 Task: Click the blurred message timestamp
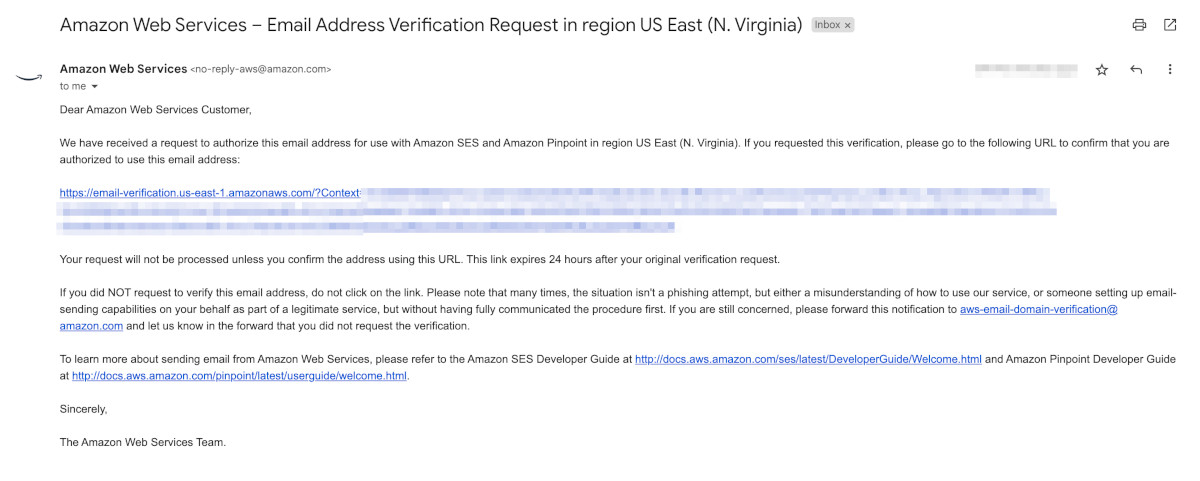tap(1026, 70)
